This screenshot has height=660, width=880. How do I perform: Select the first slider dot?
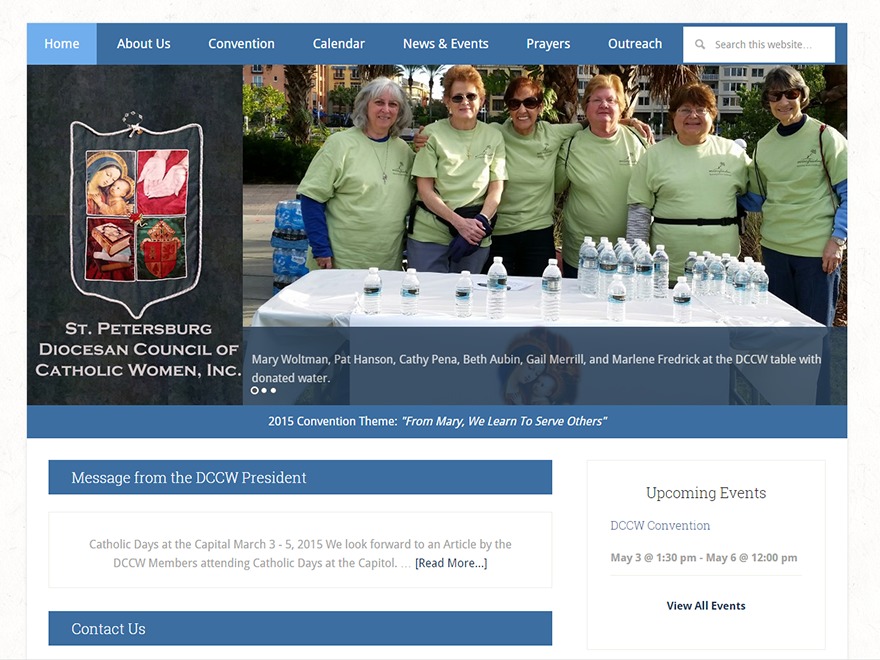254,390
